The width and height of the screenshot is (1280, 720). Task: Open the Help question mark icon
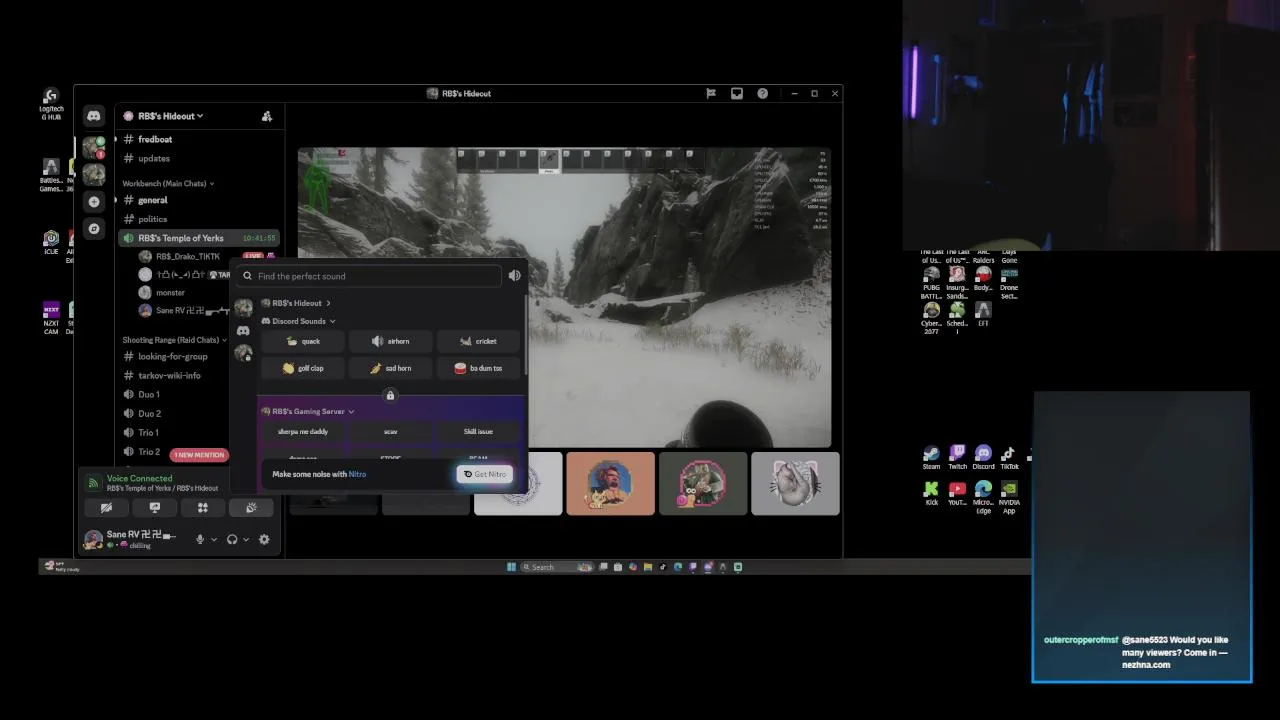763,93
